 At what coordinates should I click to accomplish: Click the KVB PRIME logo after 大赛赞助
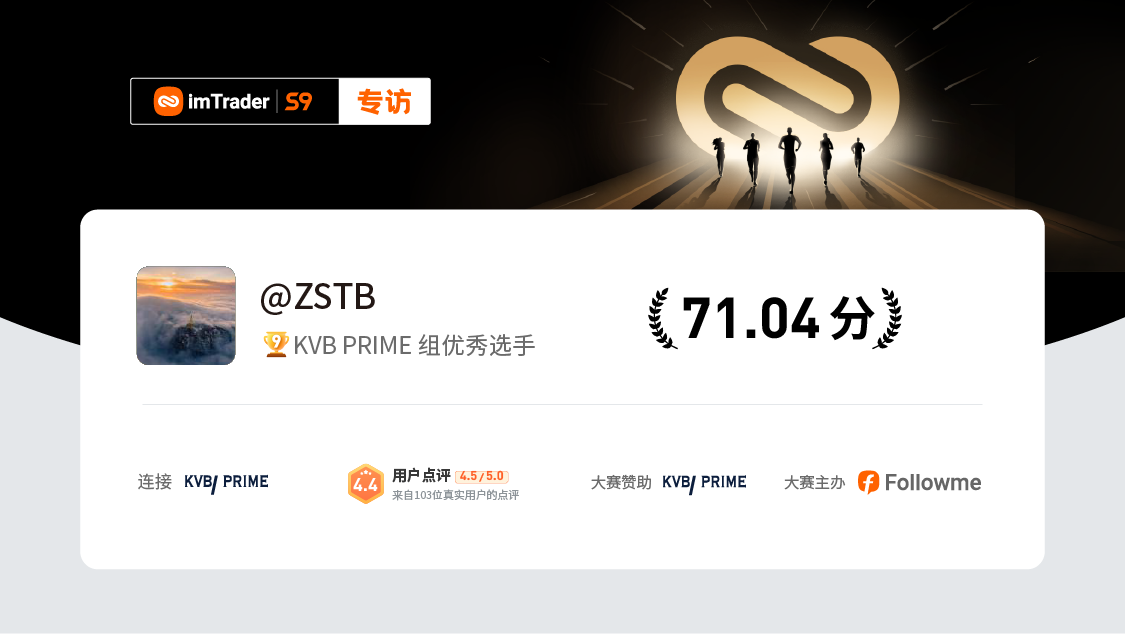pos(704,483)
